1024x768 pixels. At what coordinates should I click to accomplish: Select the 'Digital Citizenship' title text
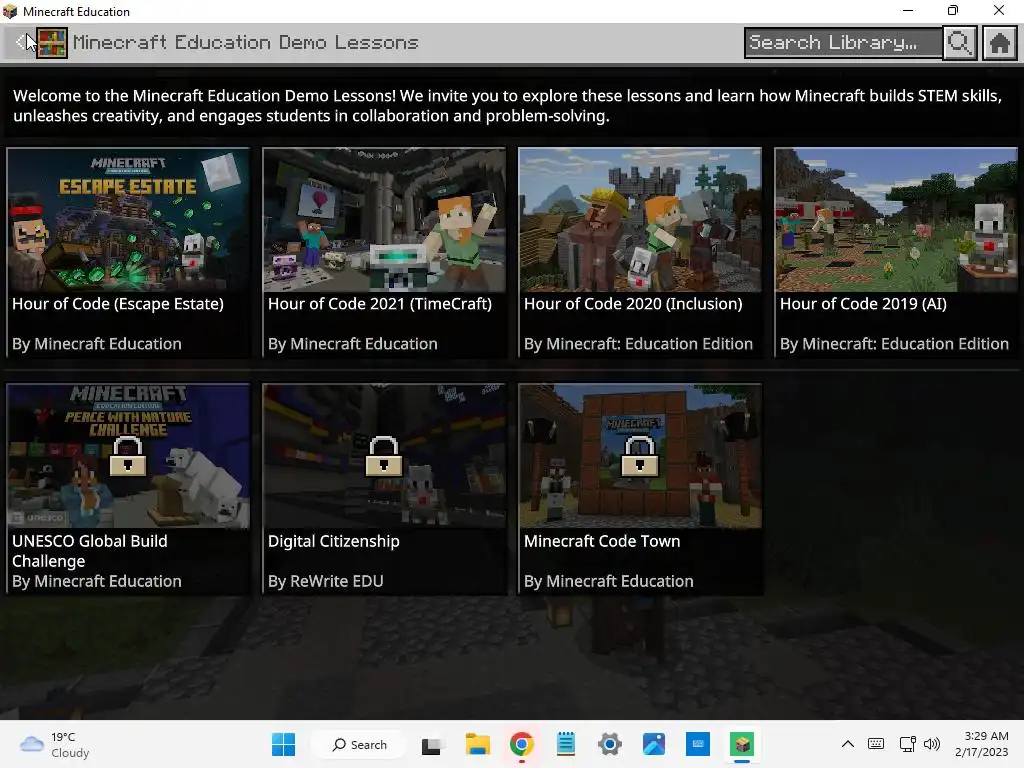333,541
